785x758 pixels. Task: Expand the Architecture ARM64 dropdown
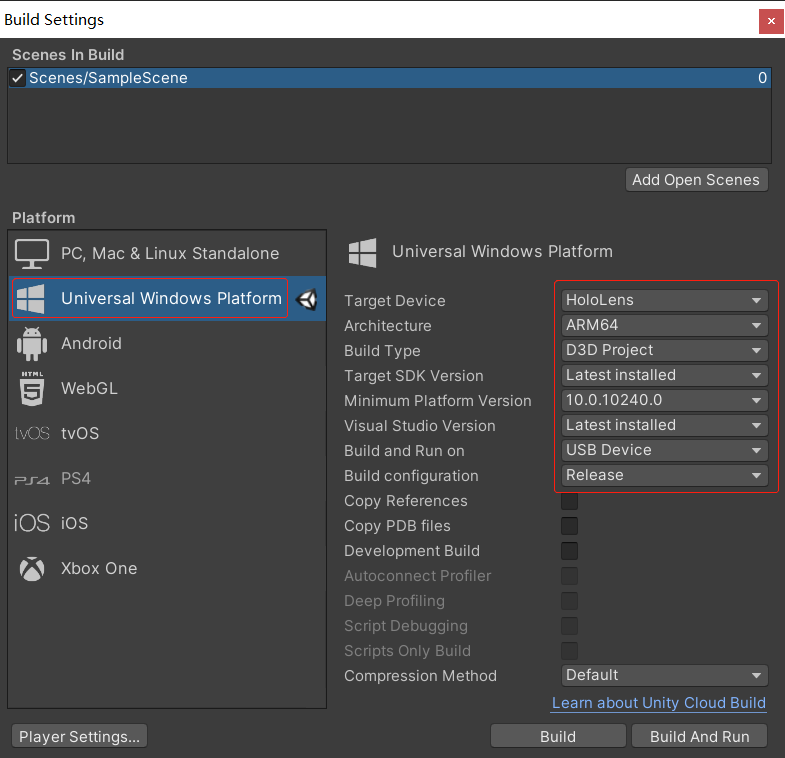[664, 325]
